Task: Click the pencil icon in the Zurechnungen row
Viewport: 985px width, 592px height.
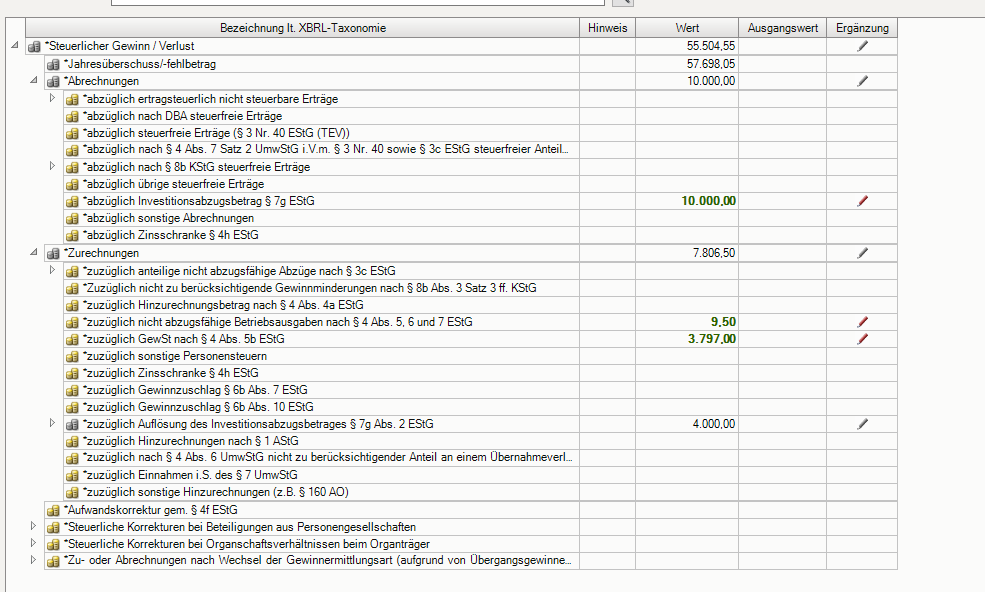Action: pos(863,253)
